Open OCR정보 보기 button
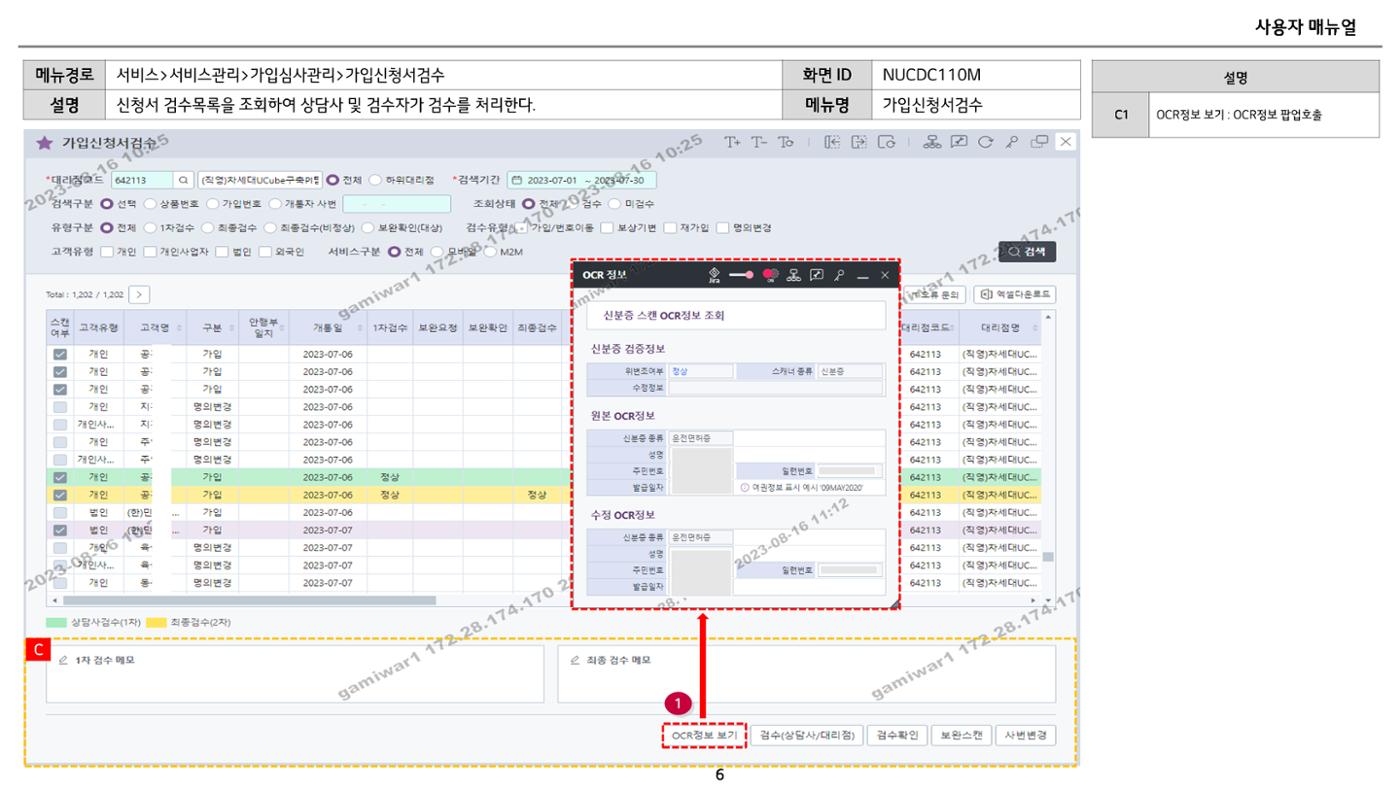 [x=704, y=735]
